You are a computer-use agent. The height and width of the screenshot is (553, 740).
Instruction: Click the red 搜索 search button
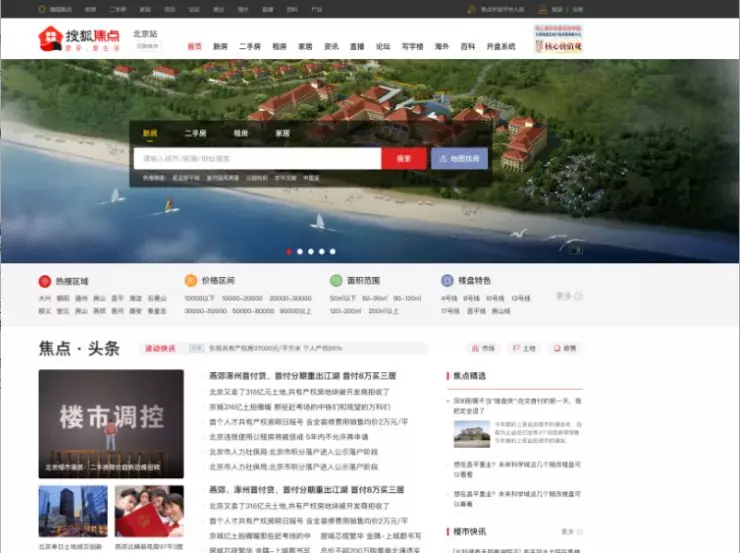[404, 159]
